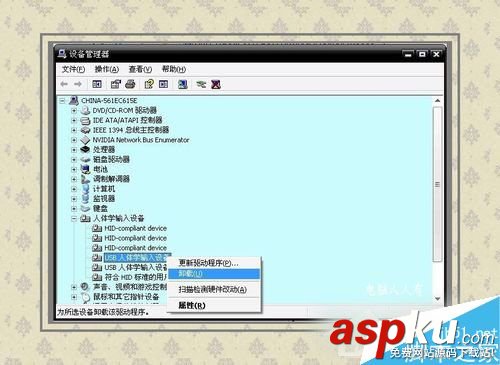
Task: Click the icon beside IDE ATA/ATAPI 控制器
Action: click(86, 120)
